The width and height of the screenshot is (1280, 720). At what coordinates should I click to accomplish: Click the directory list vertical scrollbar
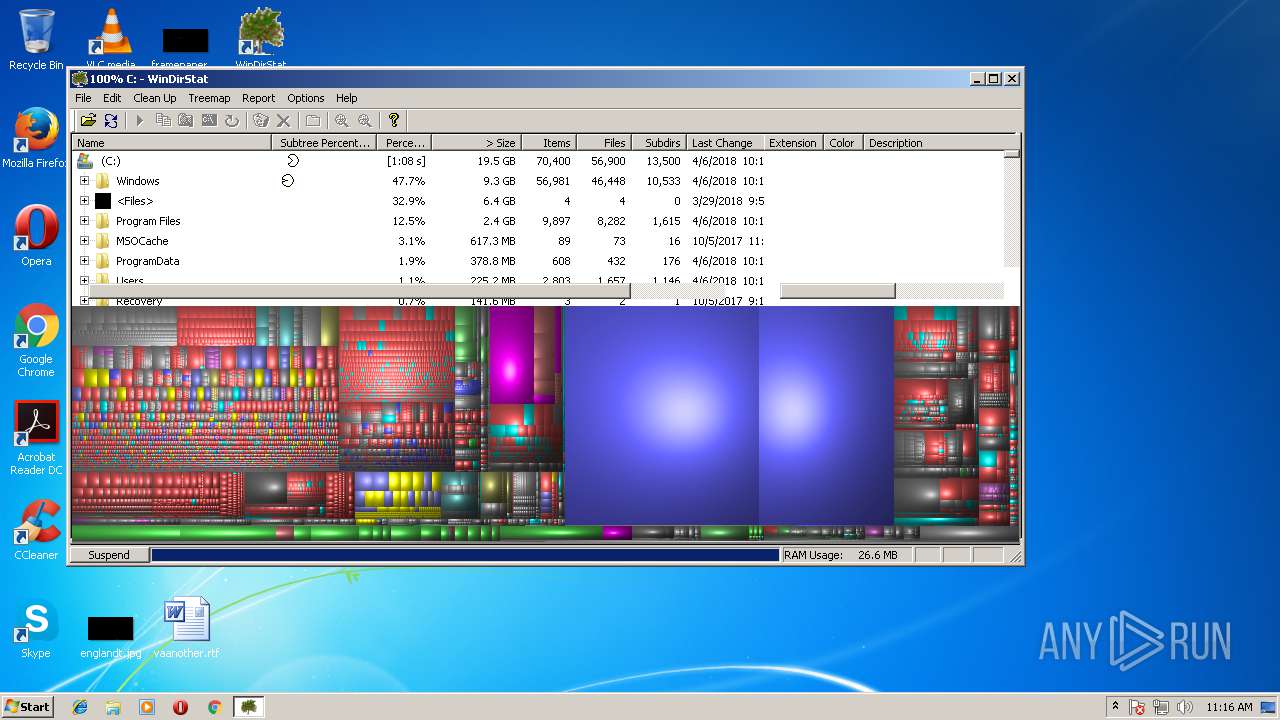coord(1012,210)
